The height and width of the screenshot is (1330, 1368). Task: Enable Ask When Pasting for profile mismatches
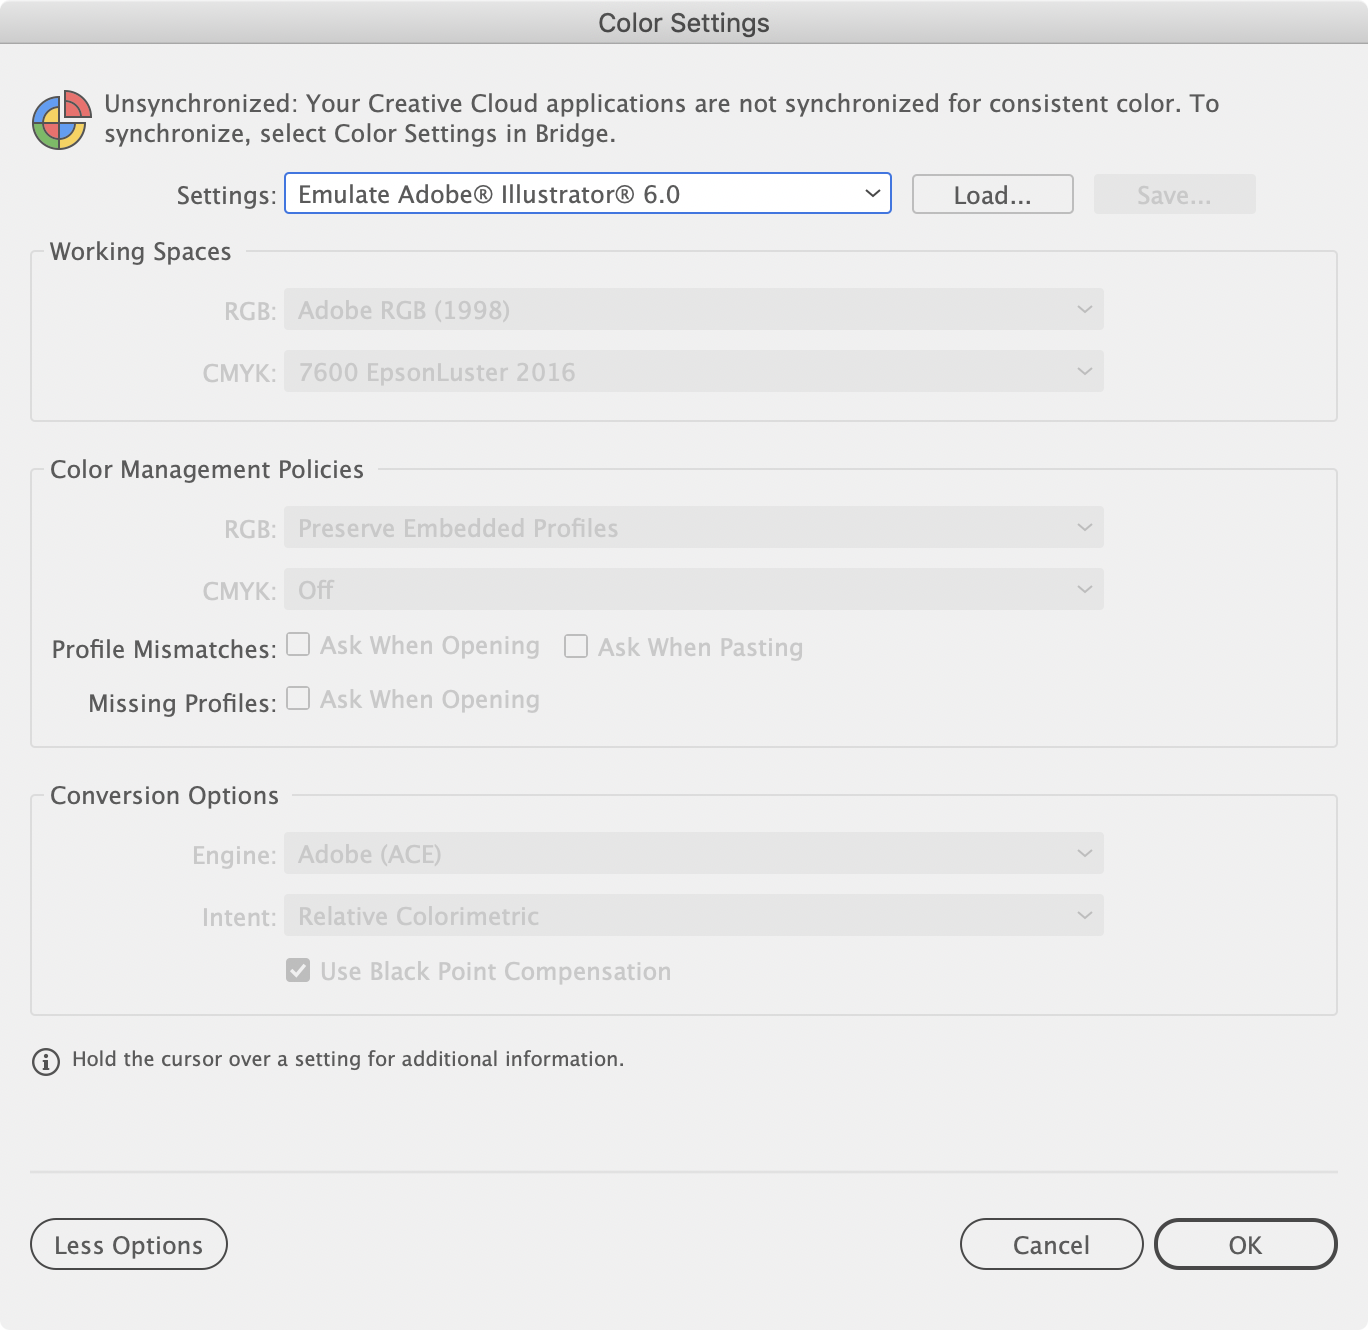point(575,647)
